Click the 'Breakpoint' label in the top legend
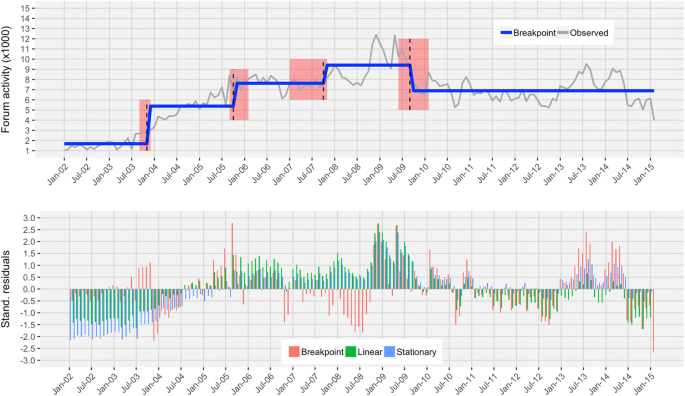Viewport: 685px width, 396px height. [x=534, y=33]
